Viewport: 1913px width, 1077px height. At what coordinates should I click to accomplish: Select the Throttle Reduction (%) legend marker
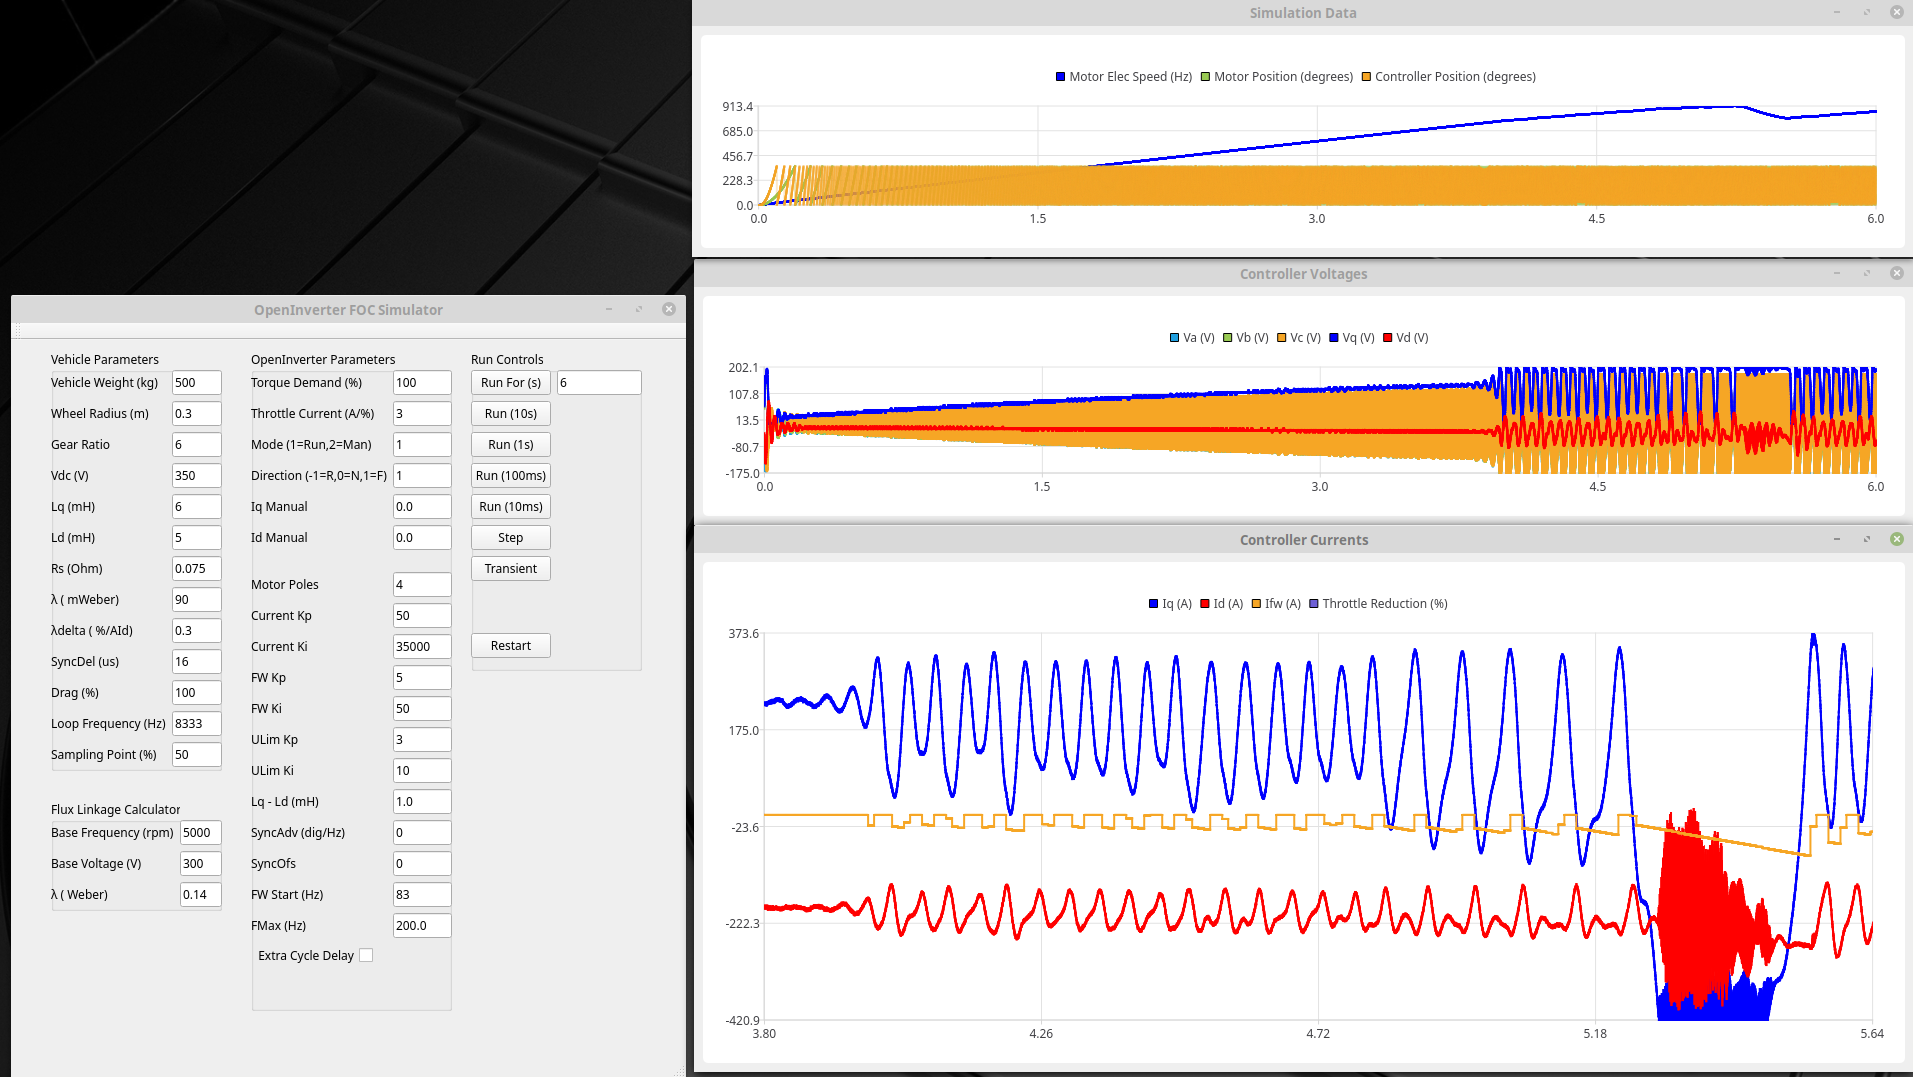point(1314,604)
